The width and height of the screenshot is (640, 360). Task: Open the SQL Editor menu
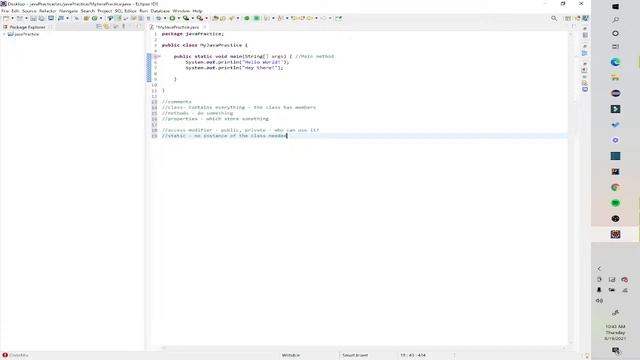click(x=126, y=11)
